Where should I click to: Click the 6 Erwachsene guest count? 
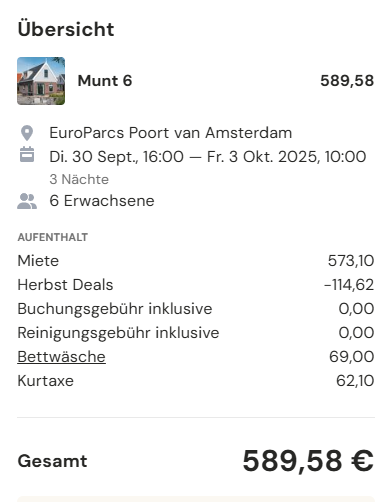(x=102, y=201)
